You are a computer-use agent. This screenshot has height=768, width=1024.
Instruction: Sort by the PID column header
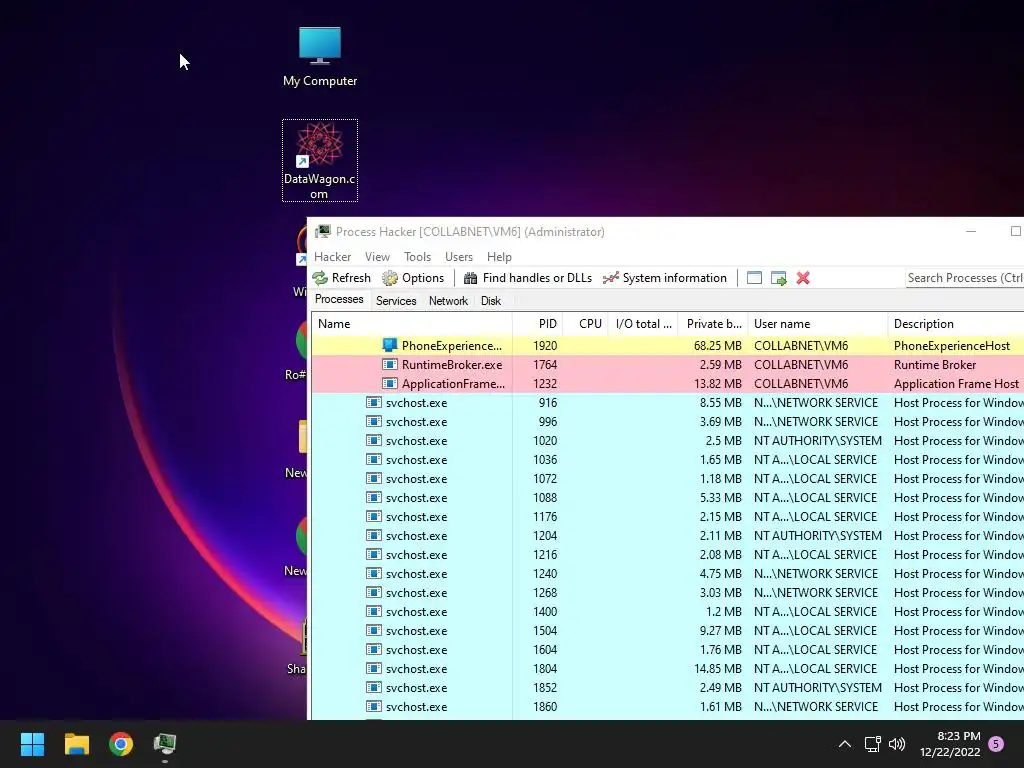pyautogui.click(x=537, y=324)
